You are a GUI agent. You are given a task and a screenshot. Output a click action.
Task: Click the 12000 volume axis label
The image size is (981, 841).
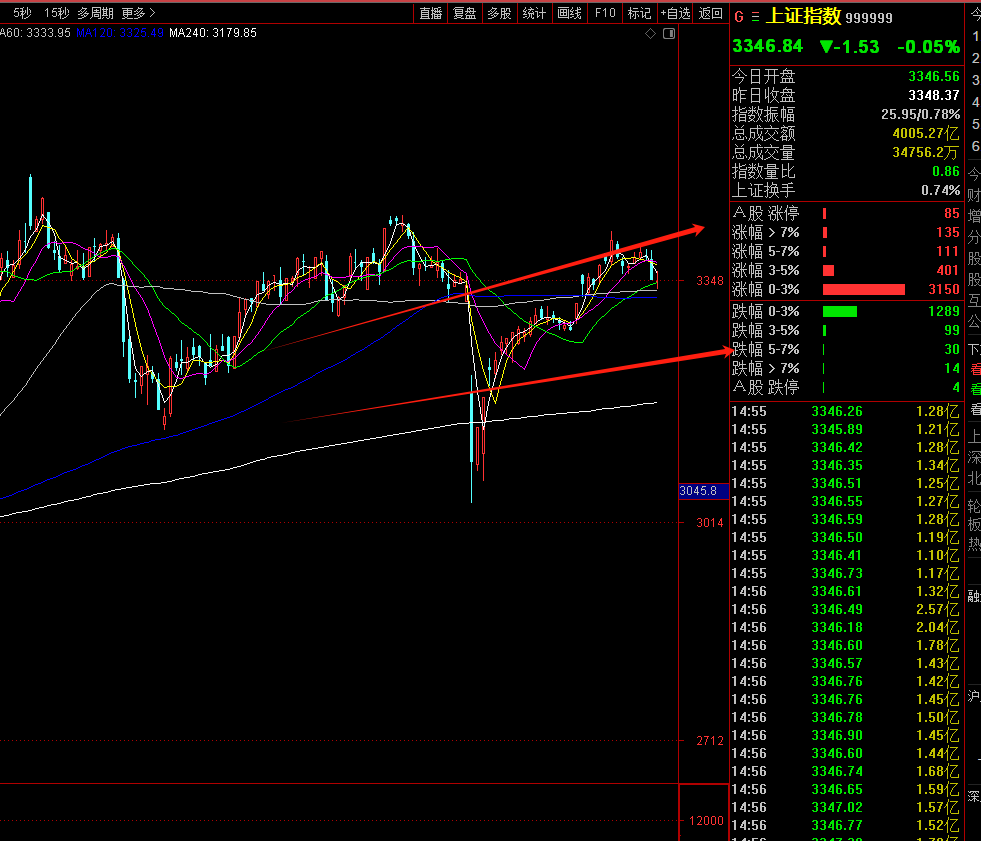point(706,820)
